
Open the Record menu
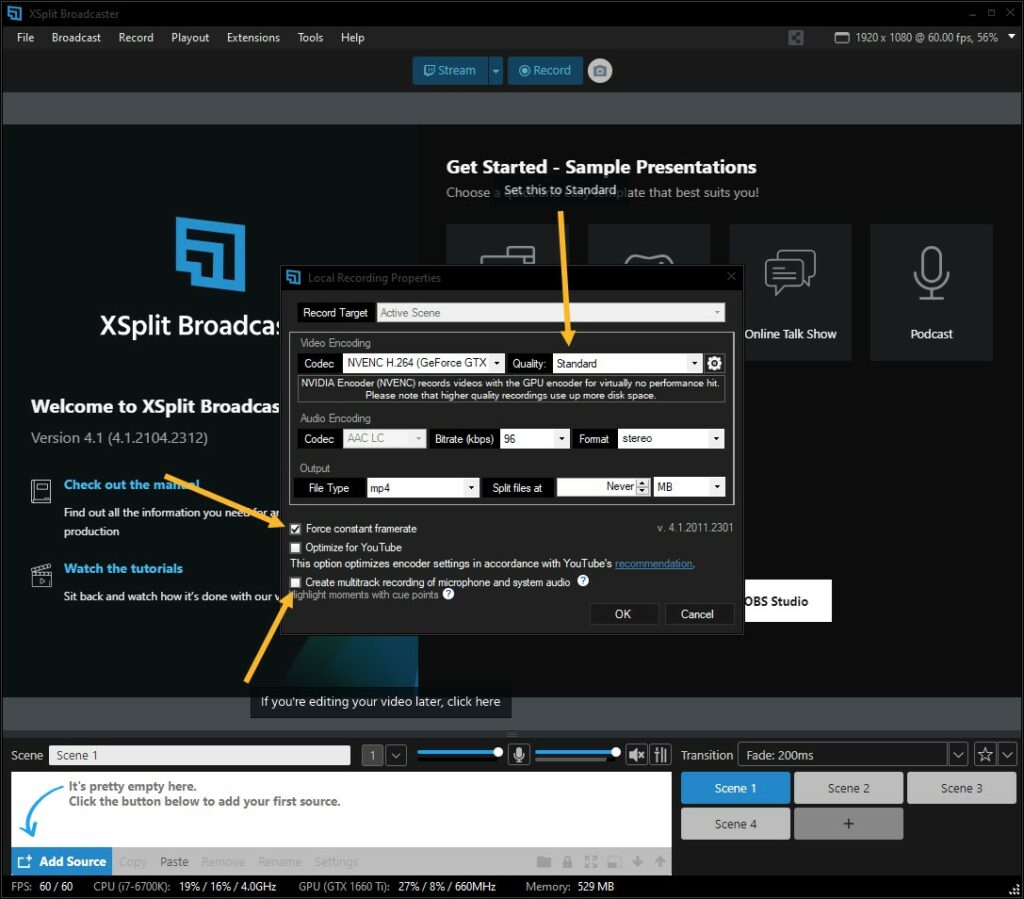pyautogui.click(x=136, y=38)
